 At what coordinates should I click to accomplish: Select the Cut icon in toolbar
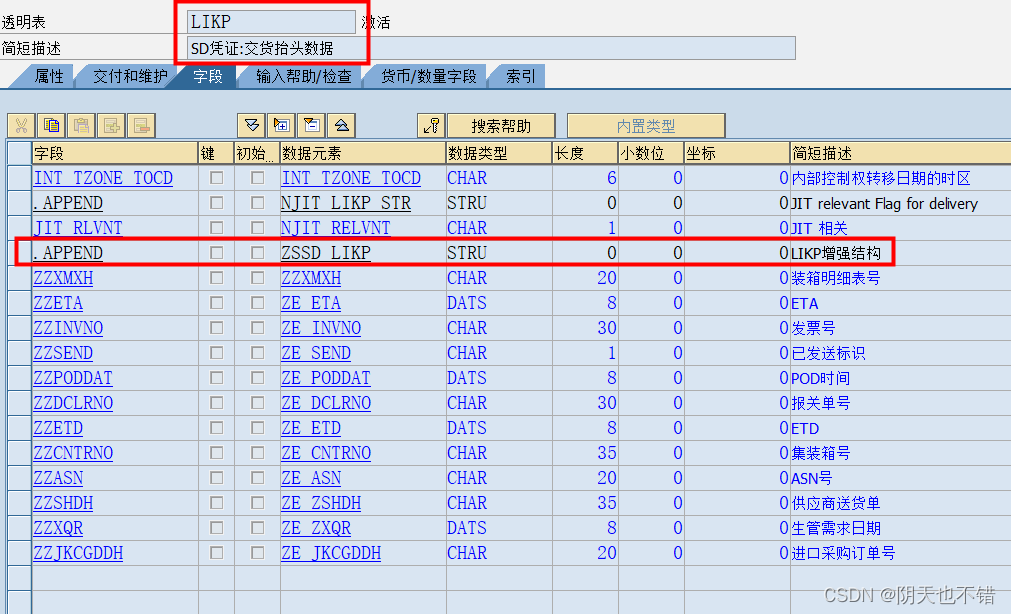tap(22, 125)
